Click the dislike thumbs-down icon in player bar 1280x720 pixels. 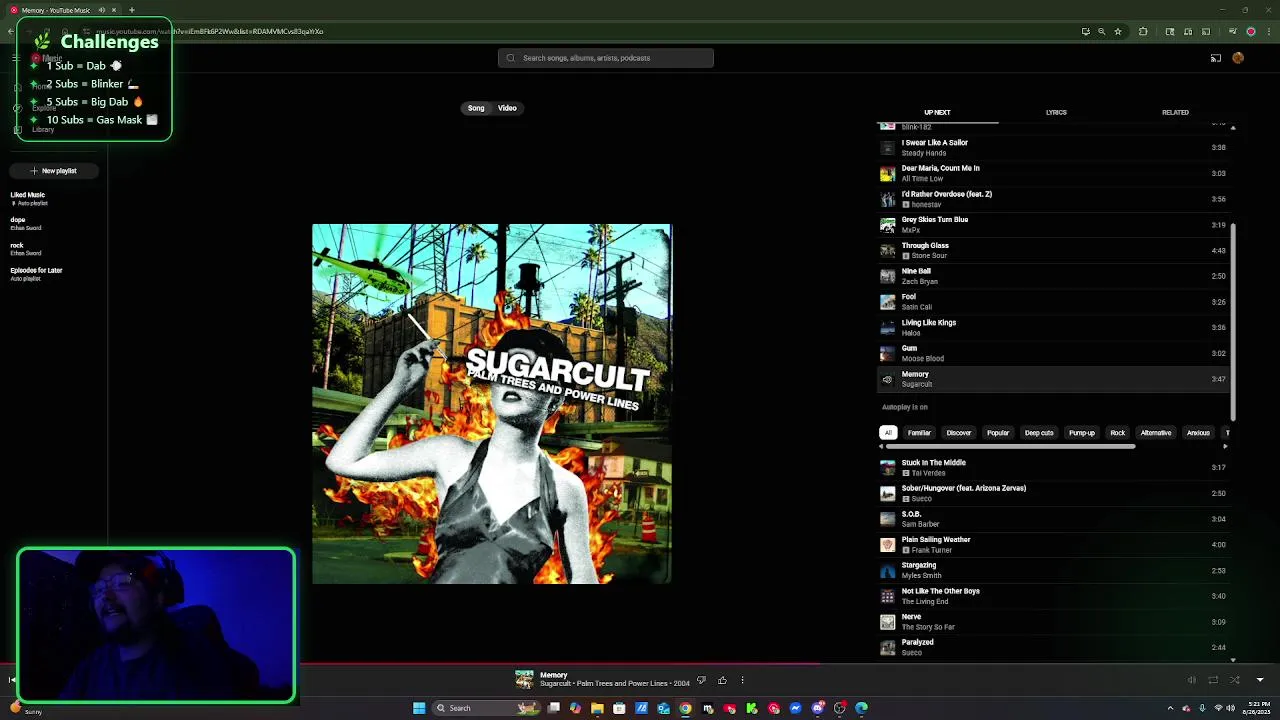pos(701,680)
